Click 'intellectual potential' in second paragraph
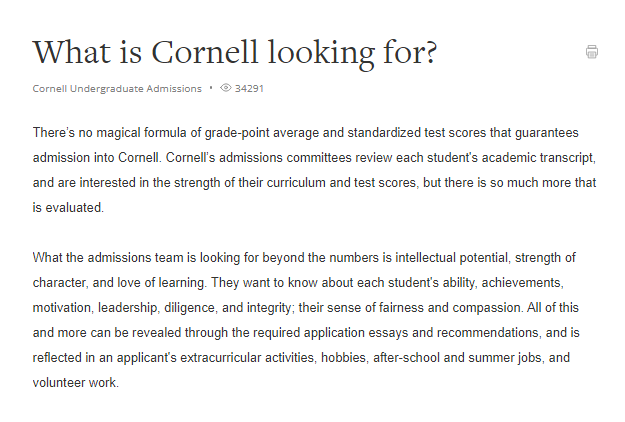This screenshot has width=625, height=422. click(x=452, y=258)
